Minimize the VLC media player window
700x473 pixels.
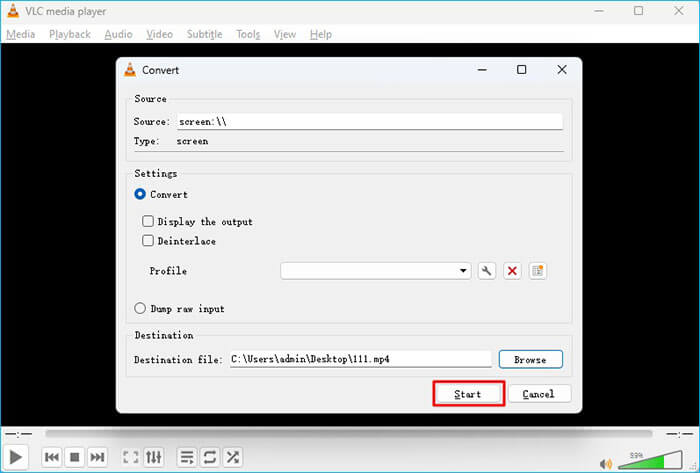[x=599, y=11]
